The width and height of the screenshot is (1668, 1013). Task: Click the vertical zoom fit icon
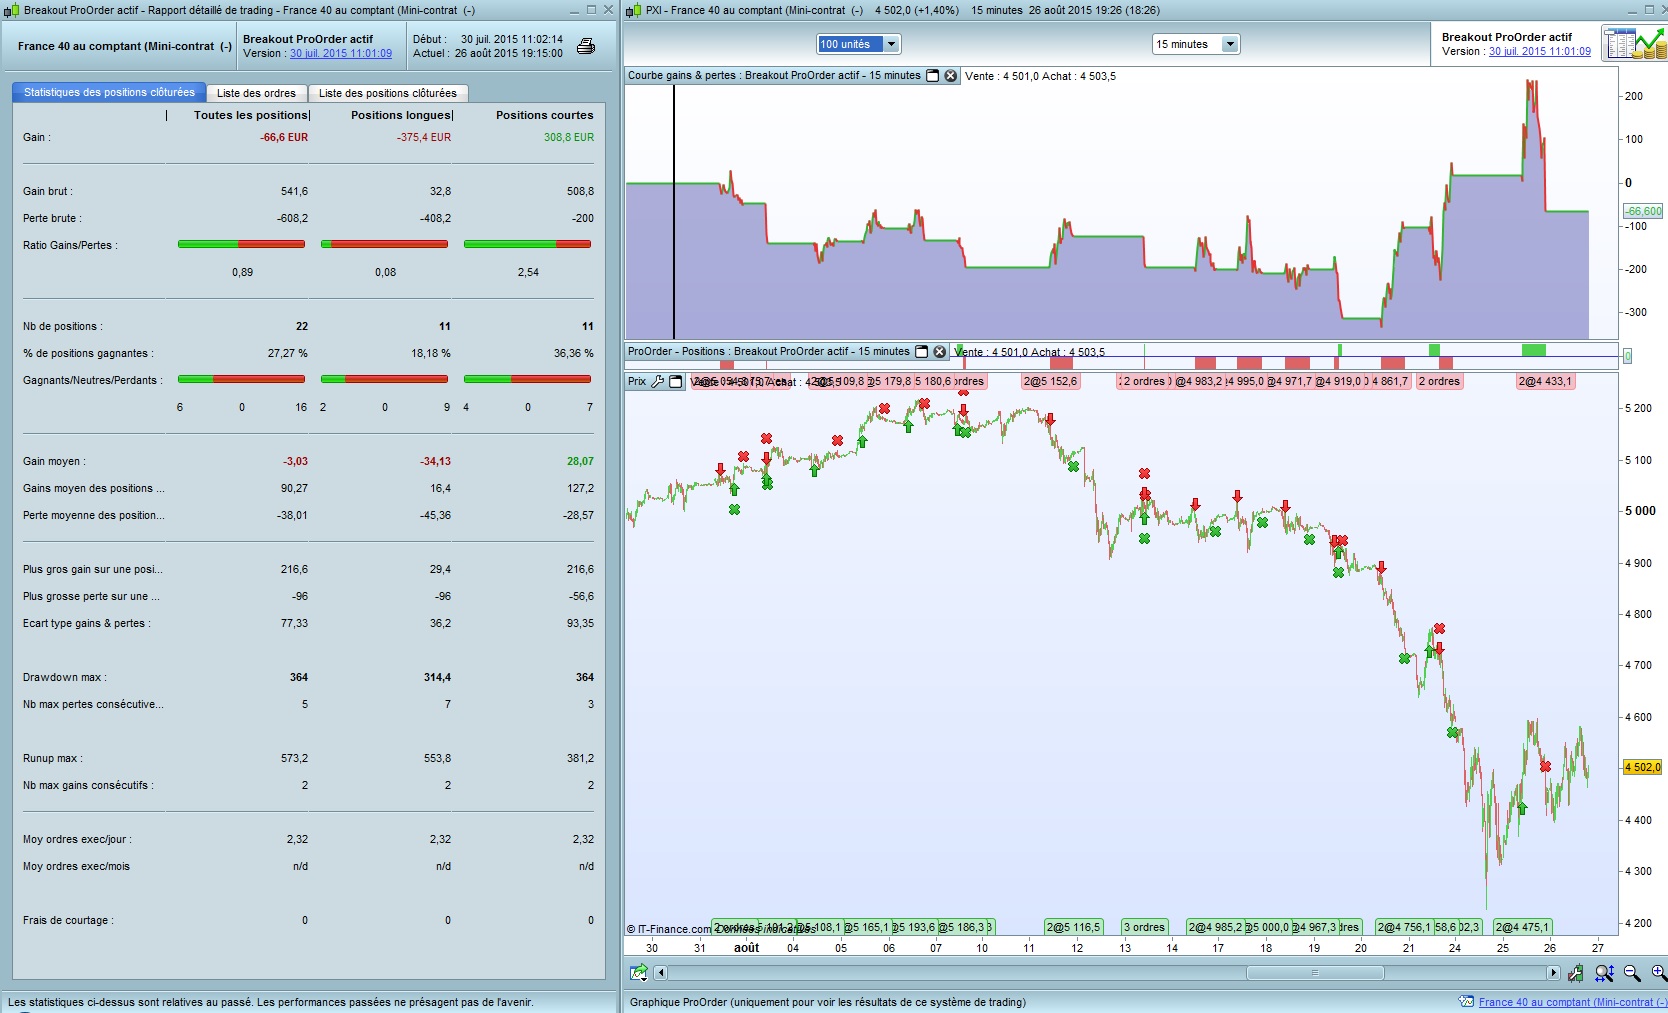click(x=1604, y=973)
